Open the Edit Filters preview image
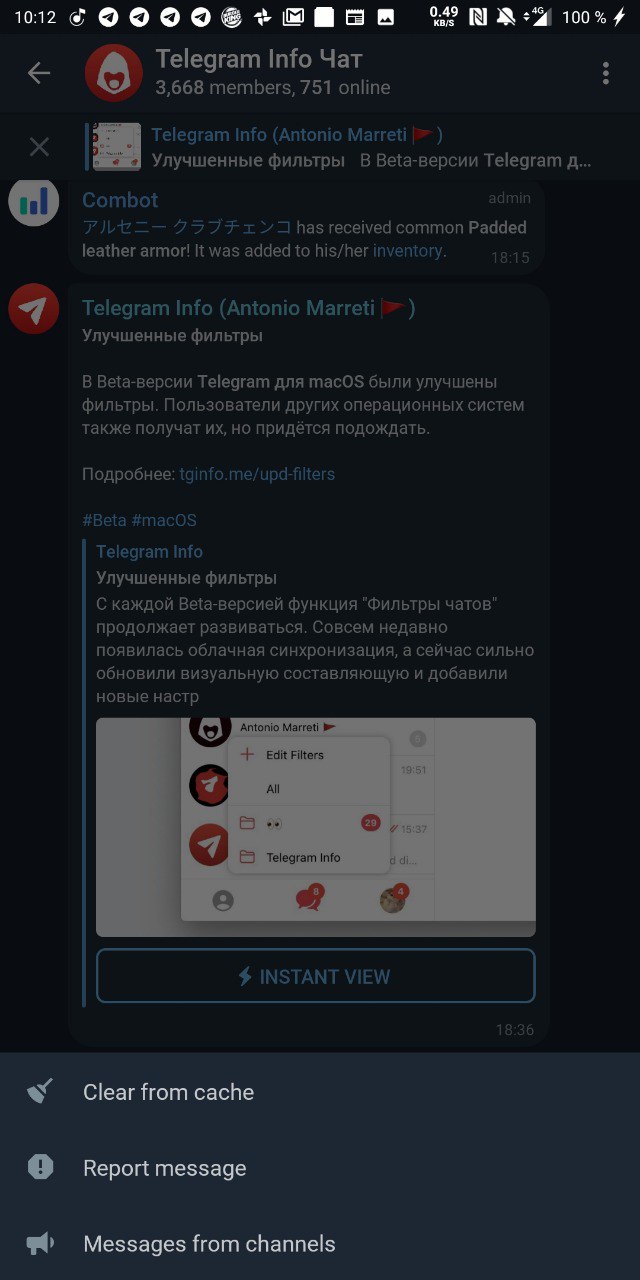 316,827
